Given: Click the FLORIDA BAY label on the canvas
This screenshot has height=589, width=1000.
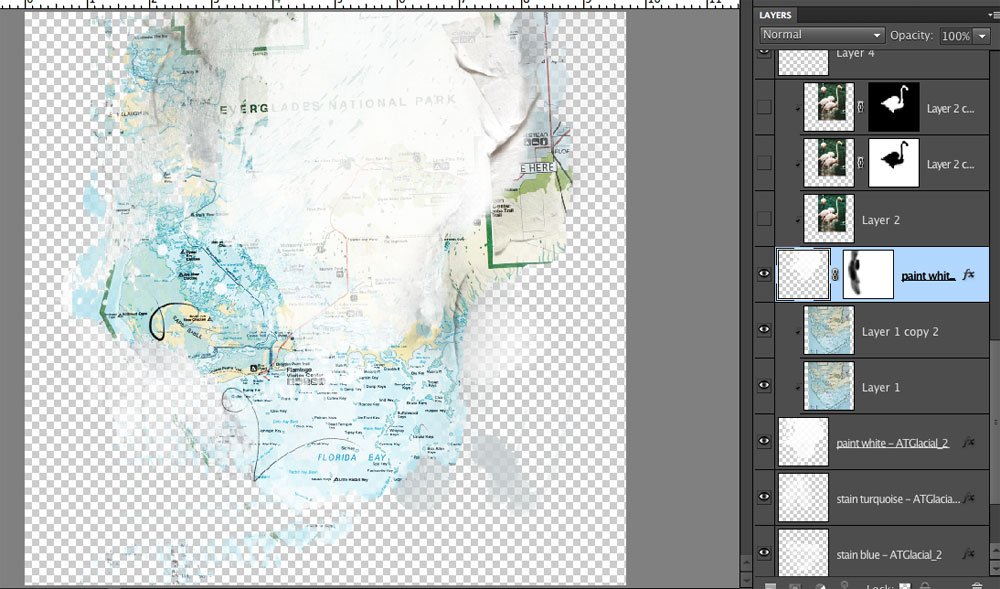Looking at the screenshot, I should (351, 458).
